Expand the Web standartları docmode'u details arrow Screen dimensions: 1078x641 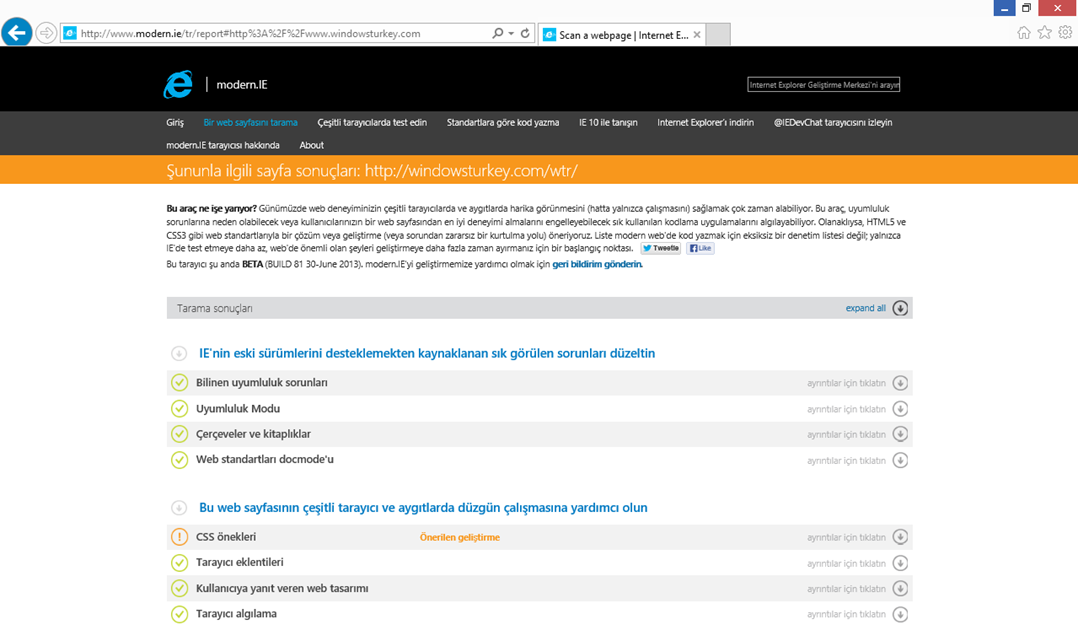[x=900, y=460]
